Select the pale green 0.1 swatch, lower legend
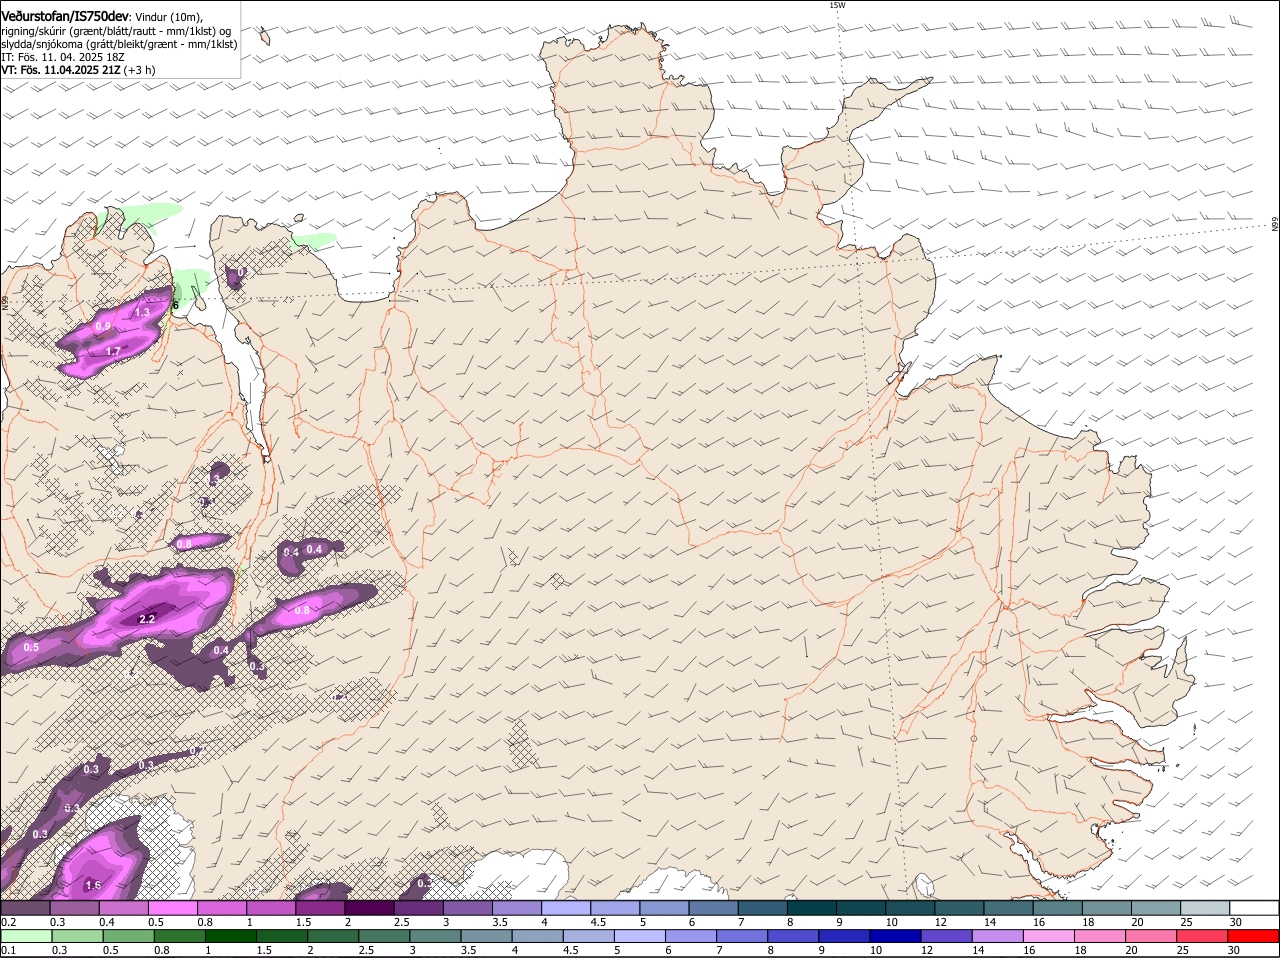 [26, 937]
